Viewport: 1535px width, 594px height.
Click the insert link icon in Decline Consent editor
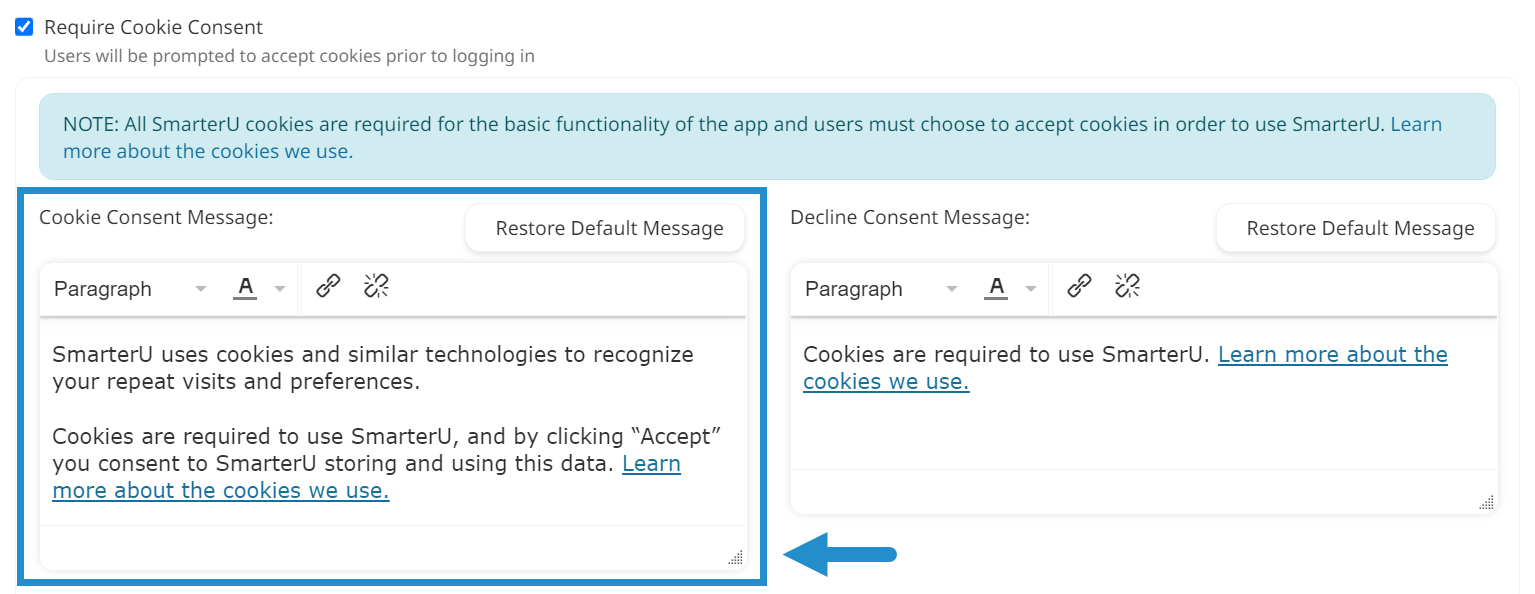point(1079,287)
